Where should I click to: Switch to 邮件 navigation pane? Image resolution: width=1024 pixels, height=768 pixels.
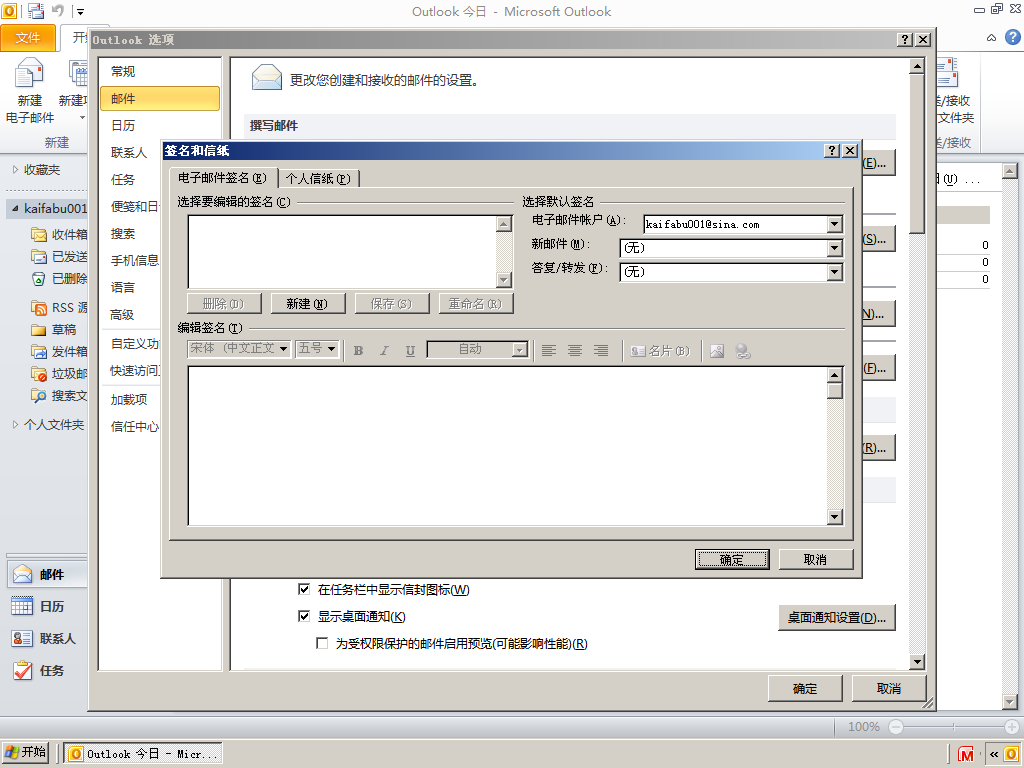pyautogui.click(x=47, y=574)
